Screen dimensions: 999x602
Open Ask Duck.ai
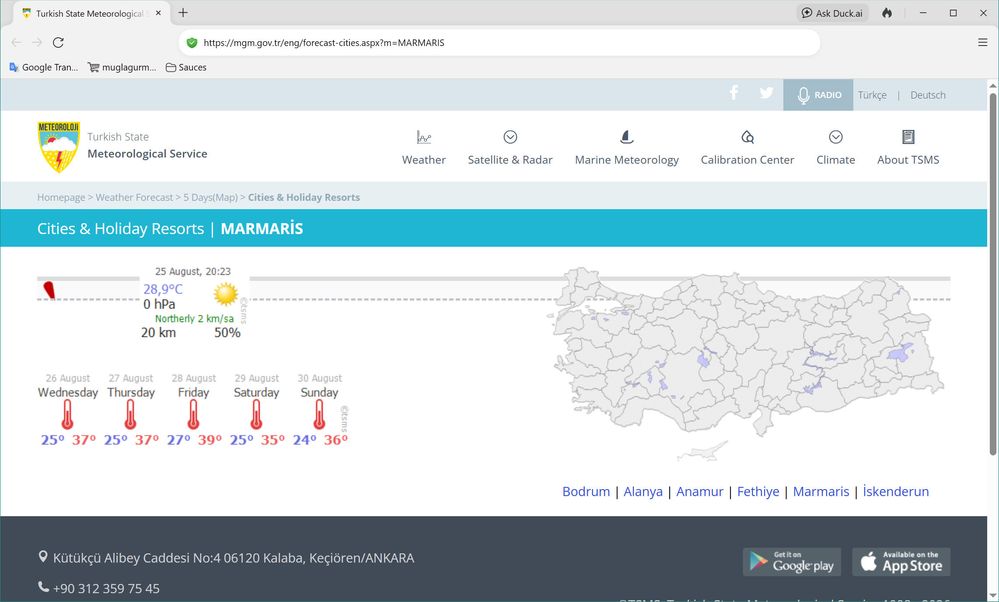pyautogui.click(x=833, y=13)
